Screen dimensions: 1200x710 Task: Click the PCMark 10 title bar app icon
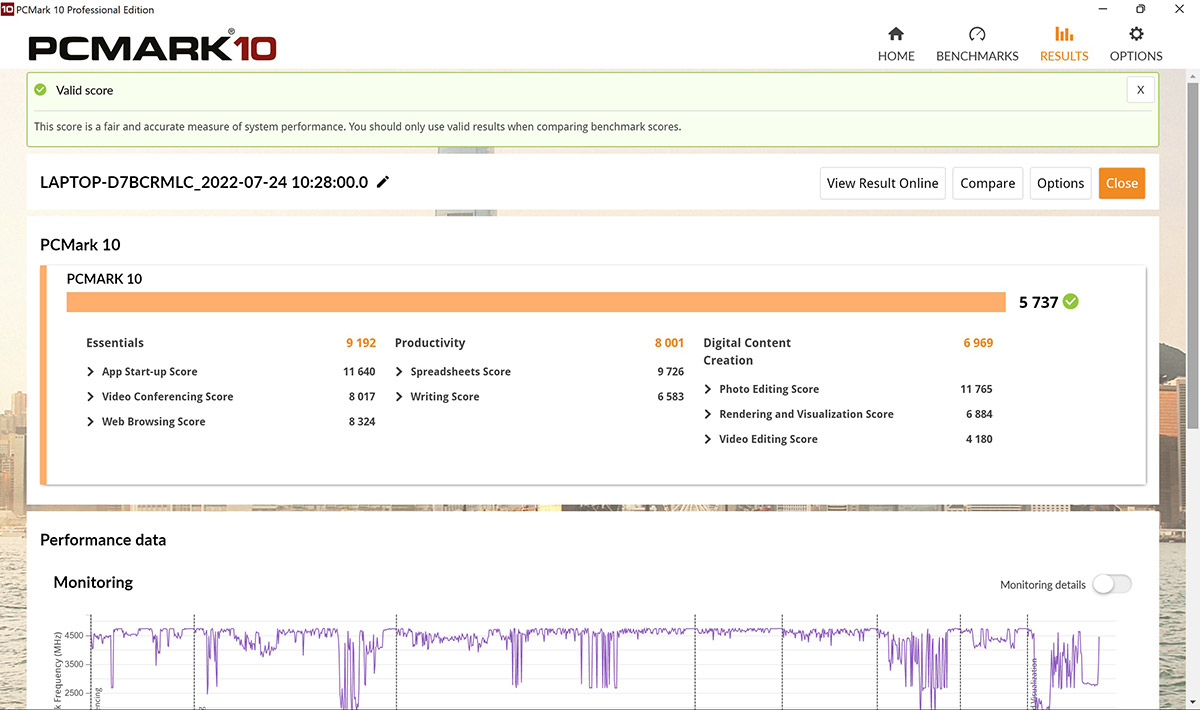coord(8,9)
